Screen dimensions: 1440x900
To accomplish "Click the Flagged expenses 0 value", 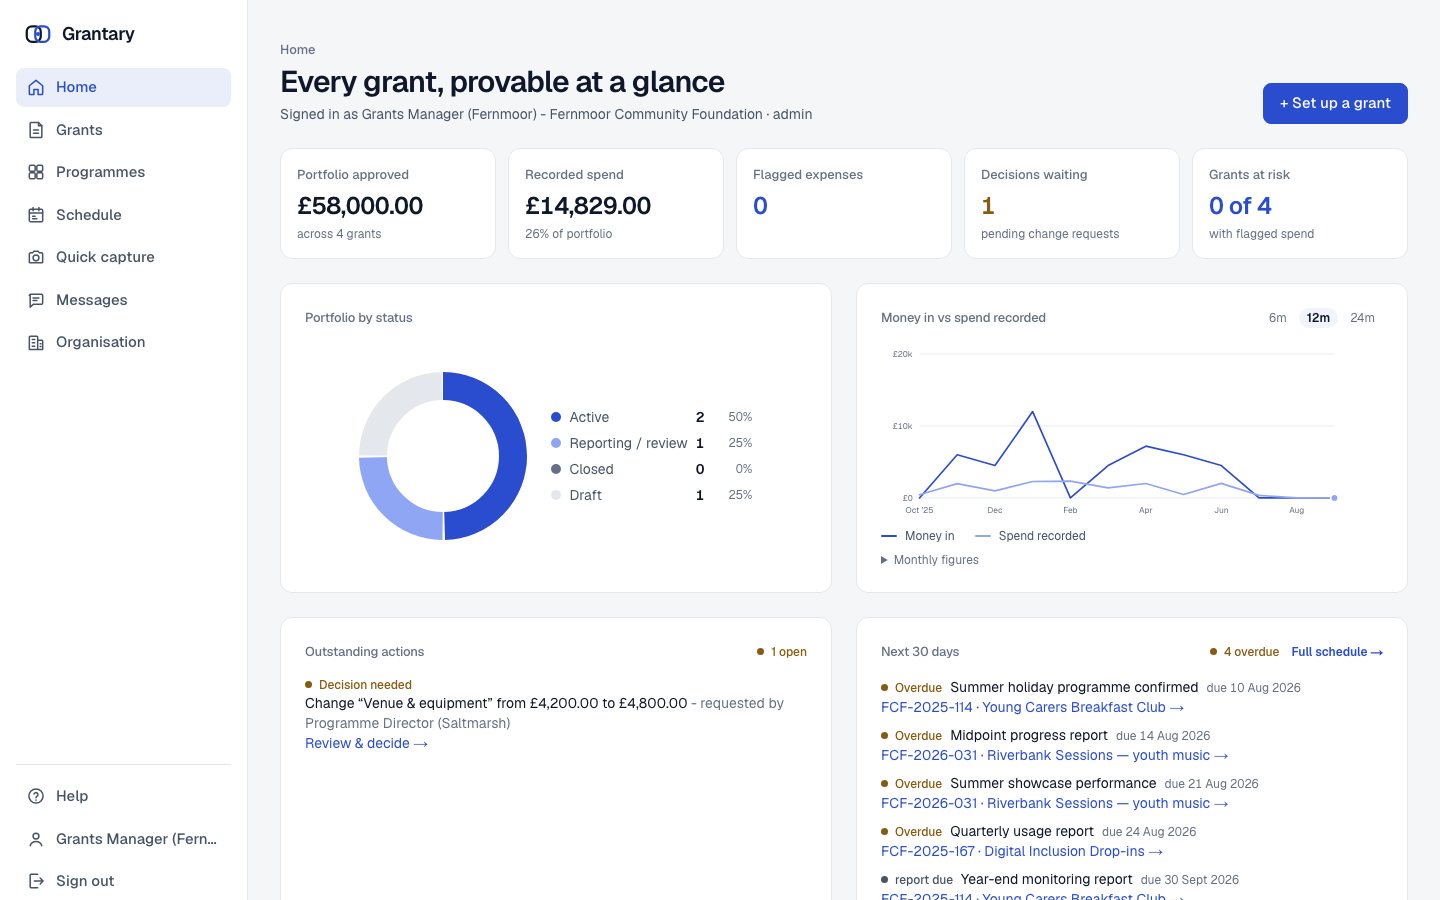I will 760,206.
